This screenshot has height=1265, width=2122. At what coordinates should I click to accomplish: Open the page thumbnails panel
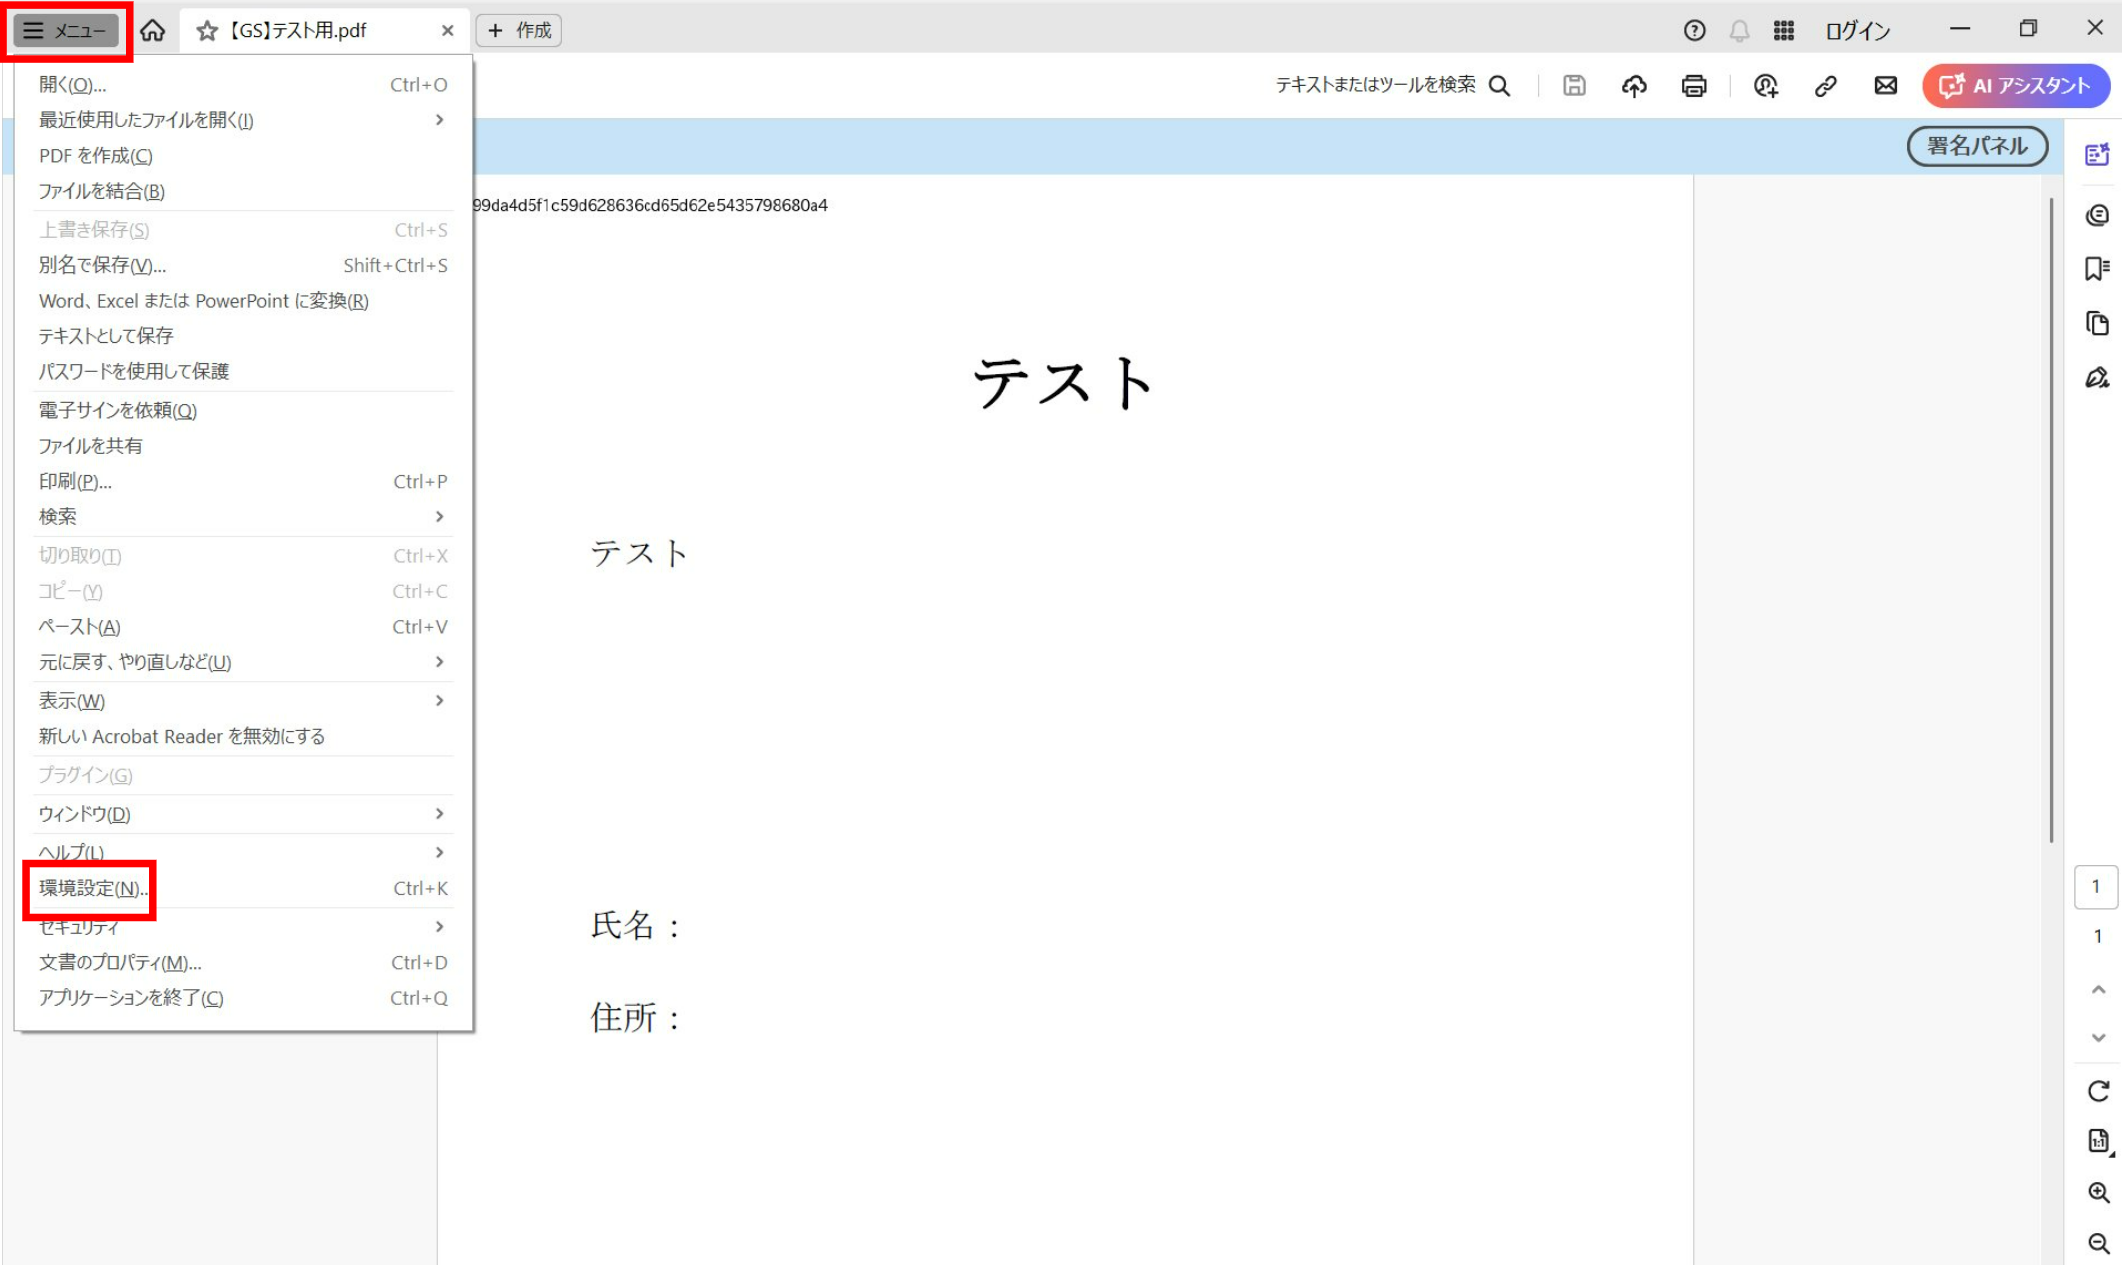2097,323
